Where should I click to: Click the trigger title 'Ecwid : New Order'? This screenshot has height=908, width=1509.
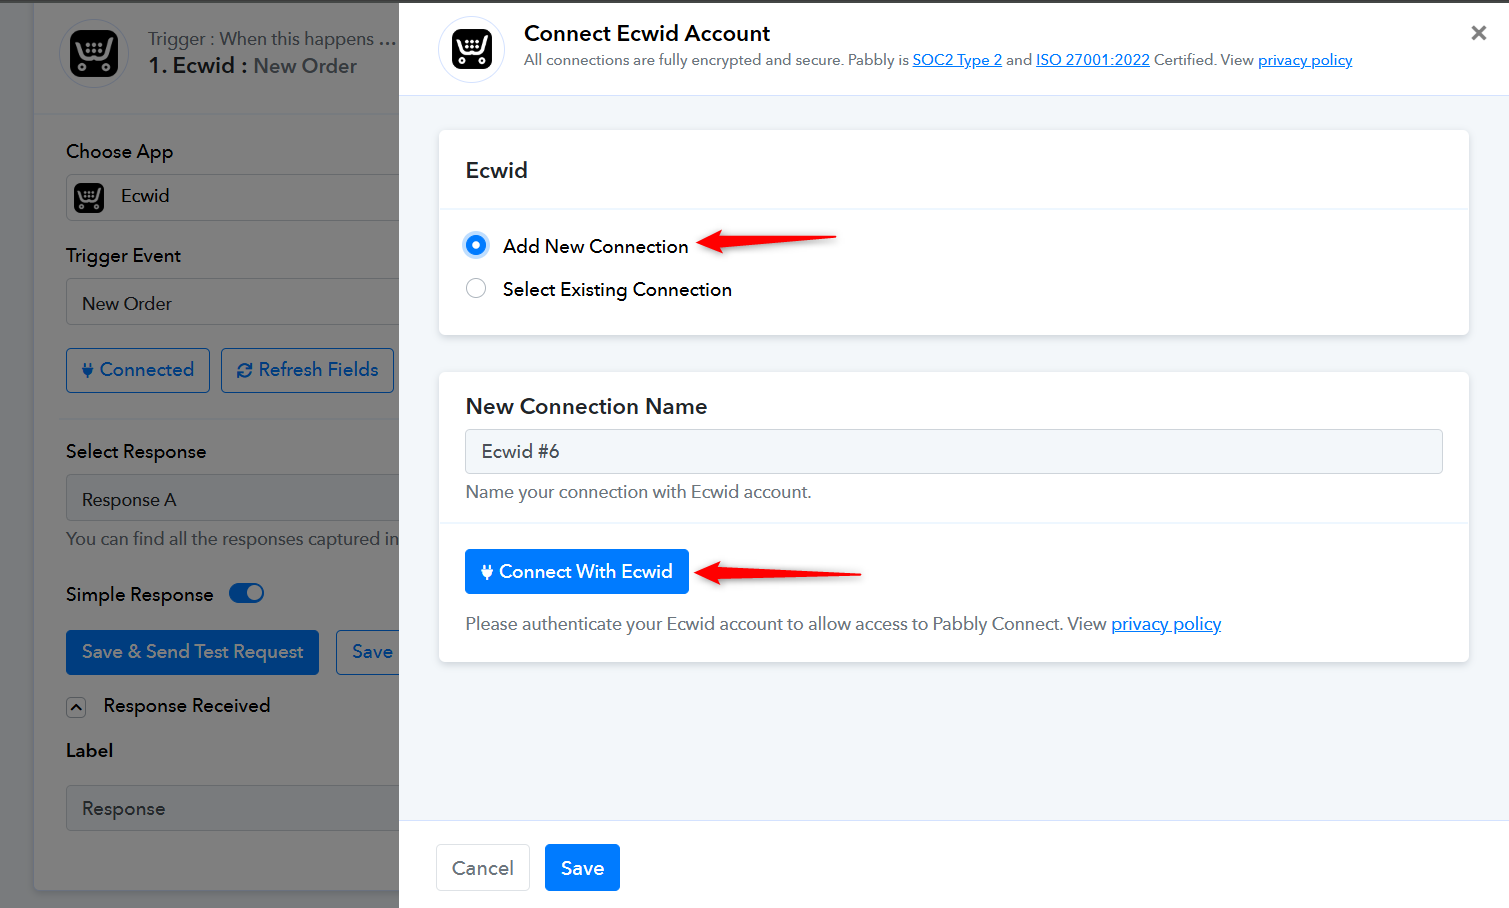click(252, 66)
